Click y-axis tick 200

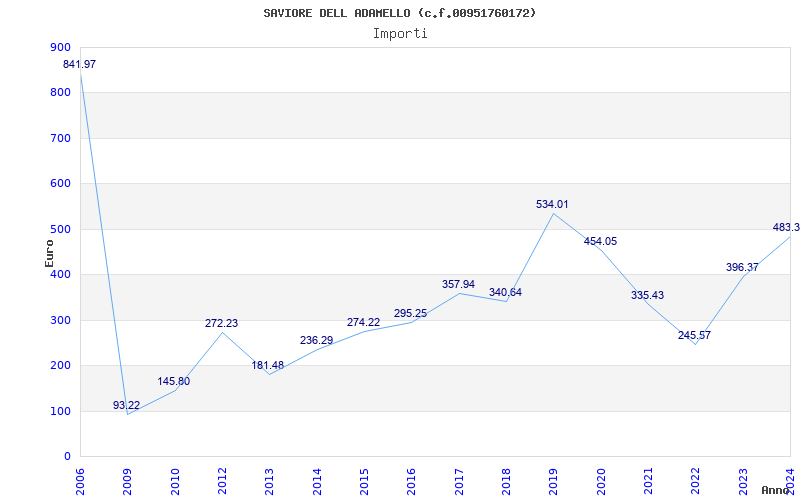(60, 366)
